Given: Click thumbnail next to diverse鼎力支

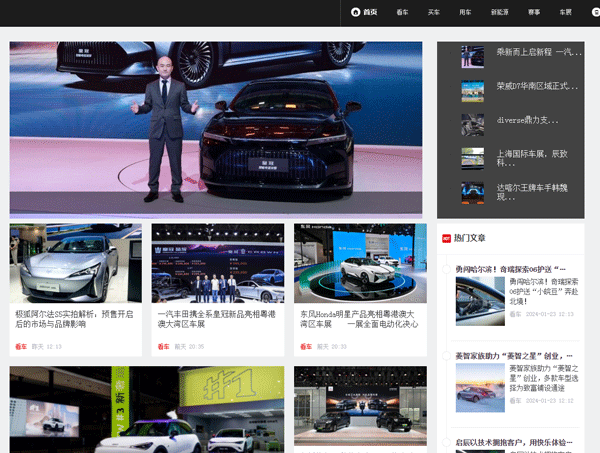Looking at the screenshot, I should click(x=473, y=125).
